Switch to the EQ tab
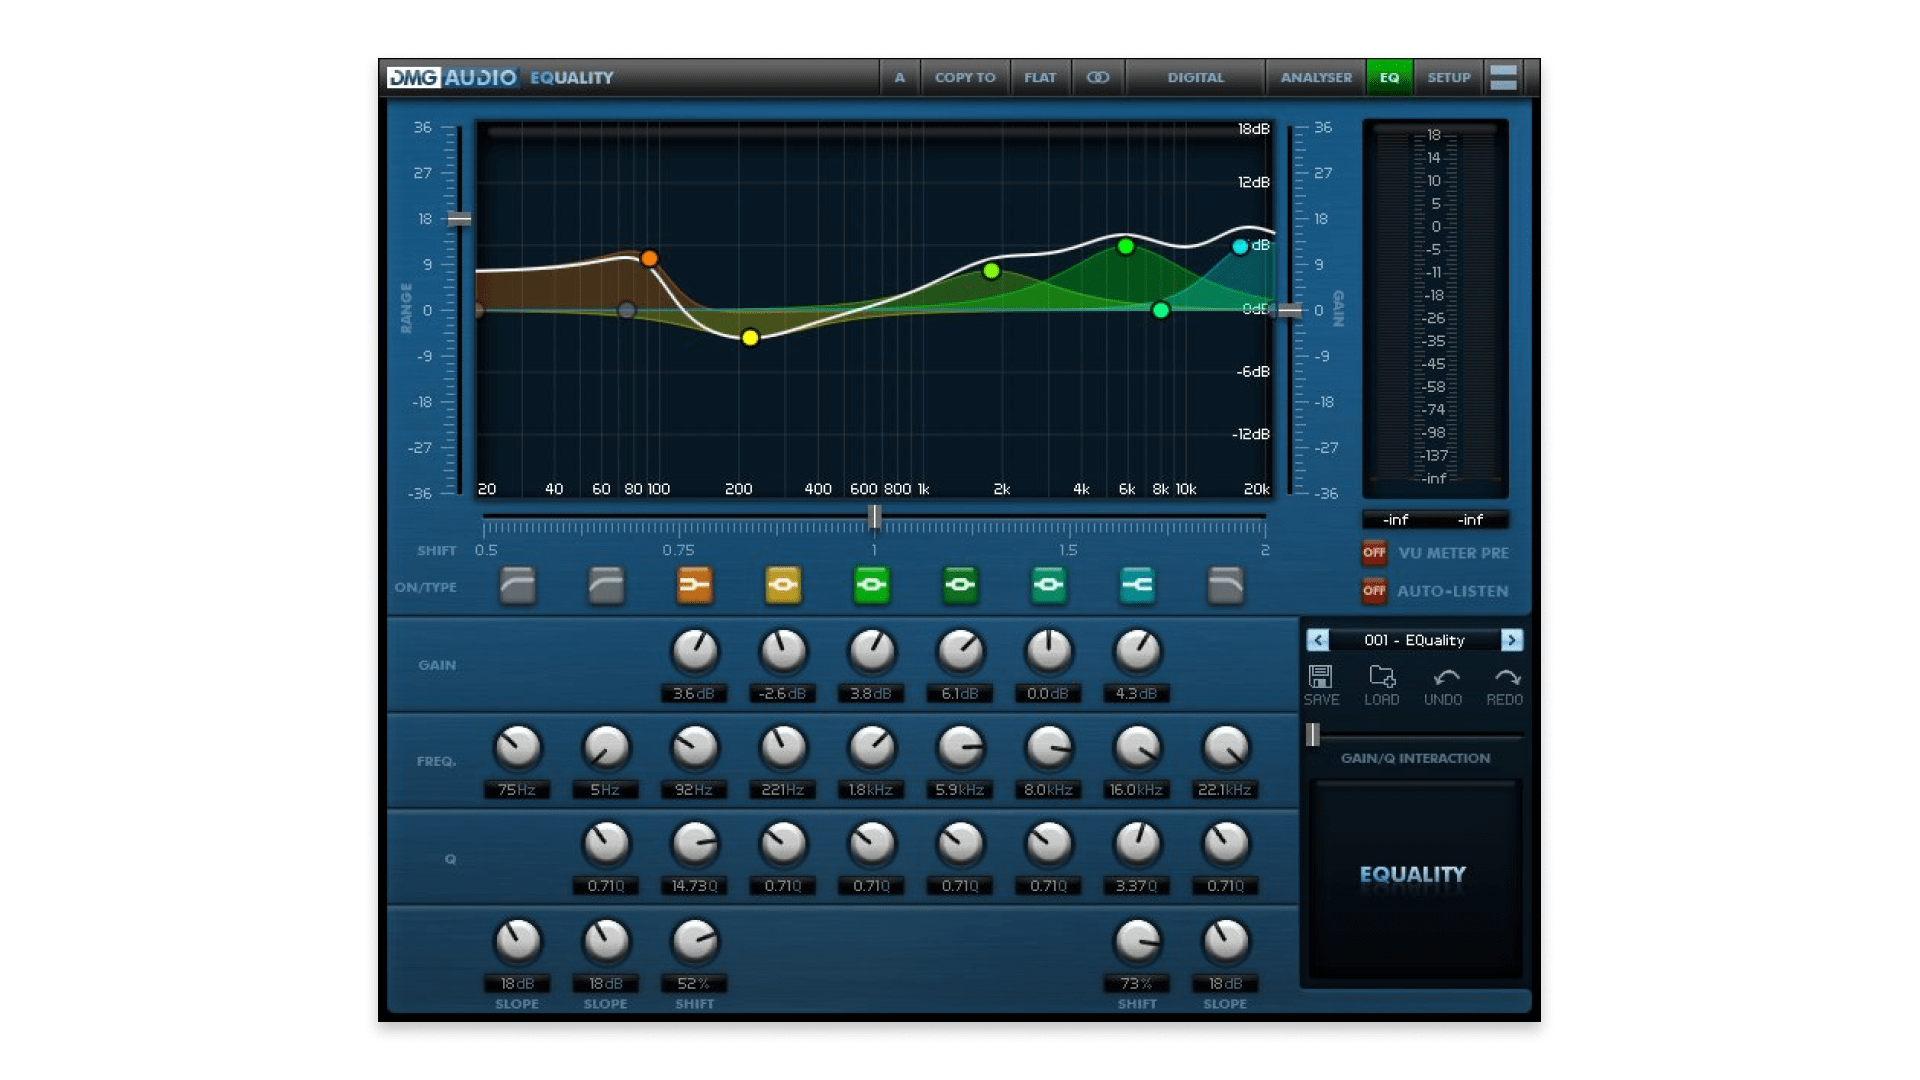This screenshot has width=1920, height=1080. (1390, 77)
